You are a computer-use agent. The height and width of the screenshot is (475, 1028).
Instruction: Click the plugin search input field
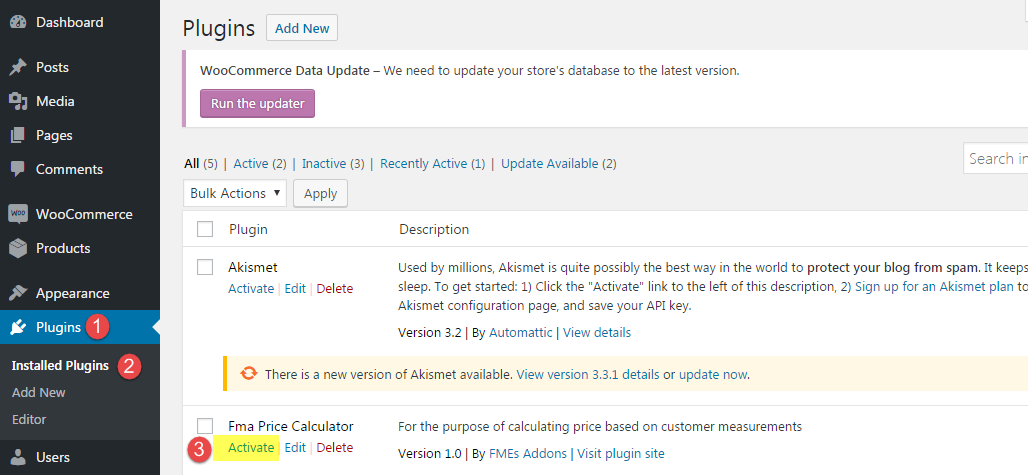pos(995,159)
